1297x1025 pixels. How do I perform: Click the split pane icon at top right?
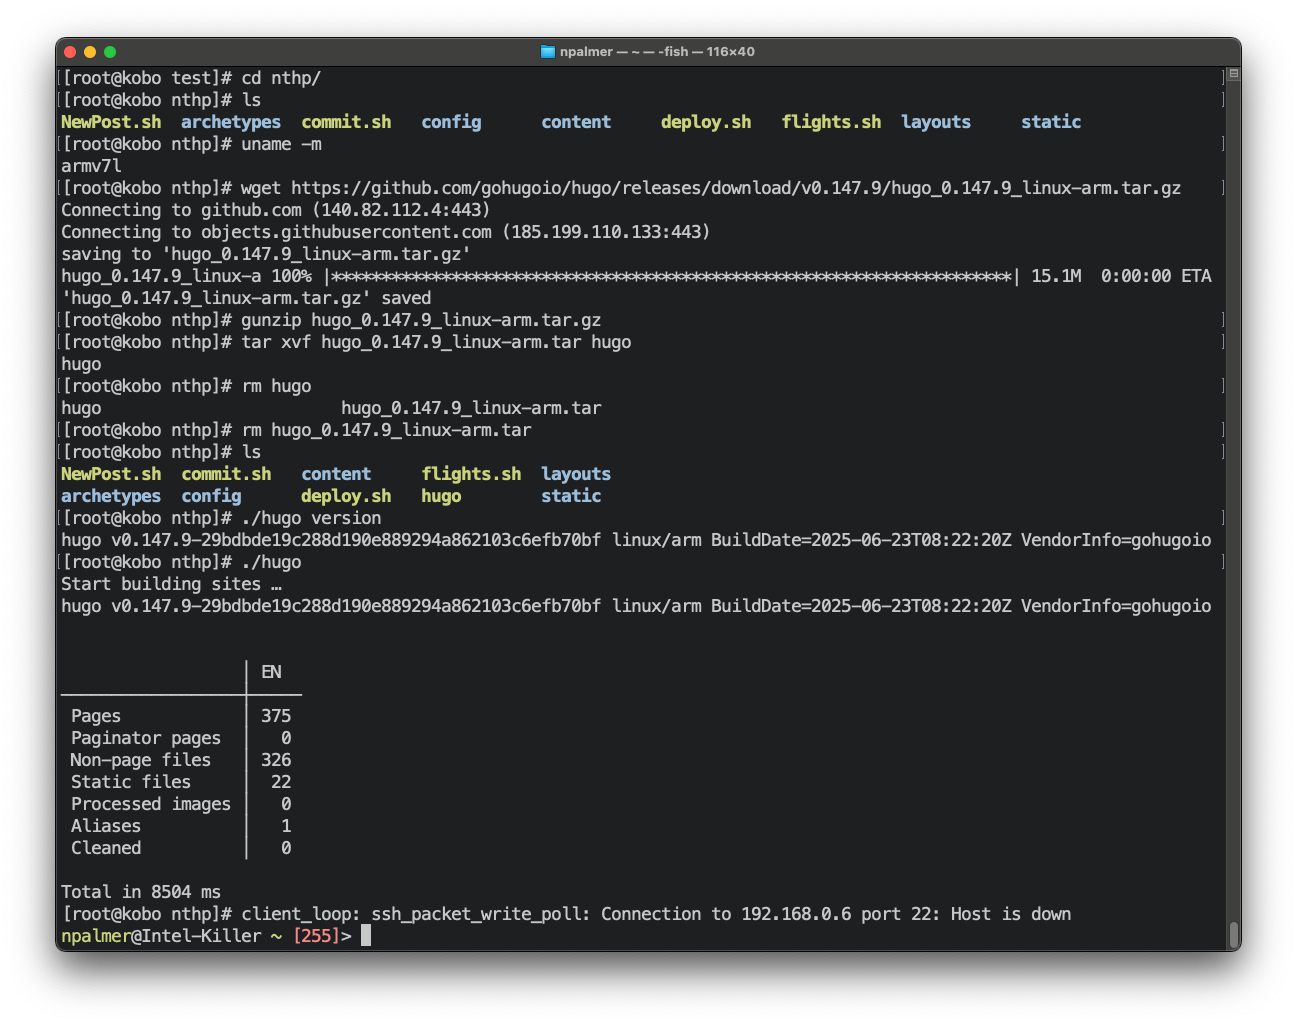click(1233, 74)
